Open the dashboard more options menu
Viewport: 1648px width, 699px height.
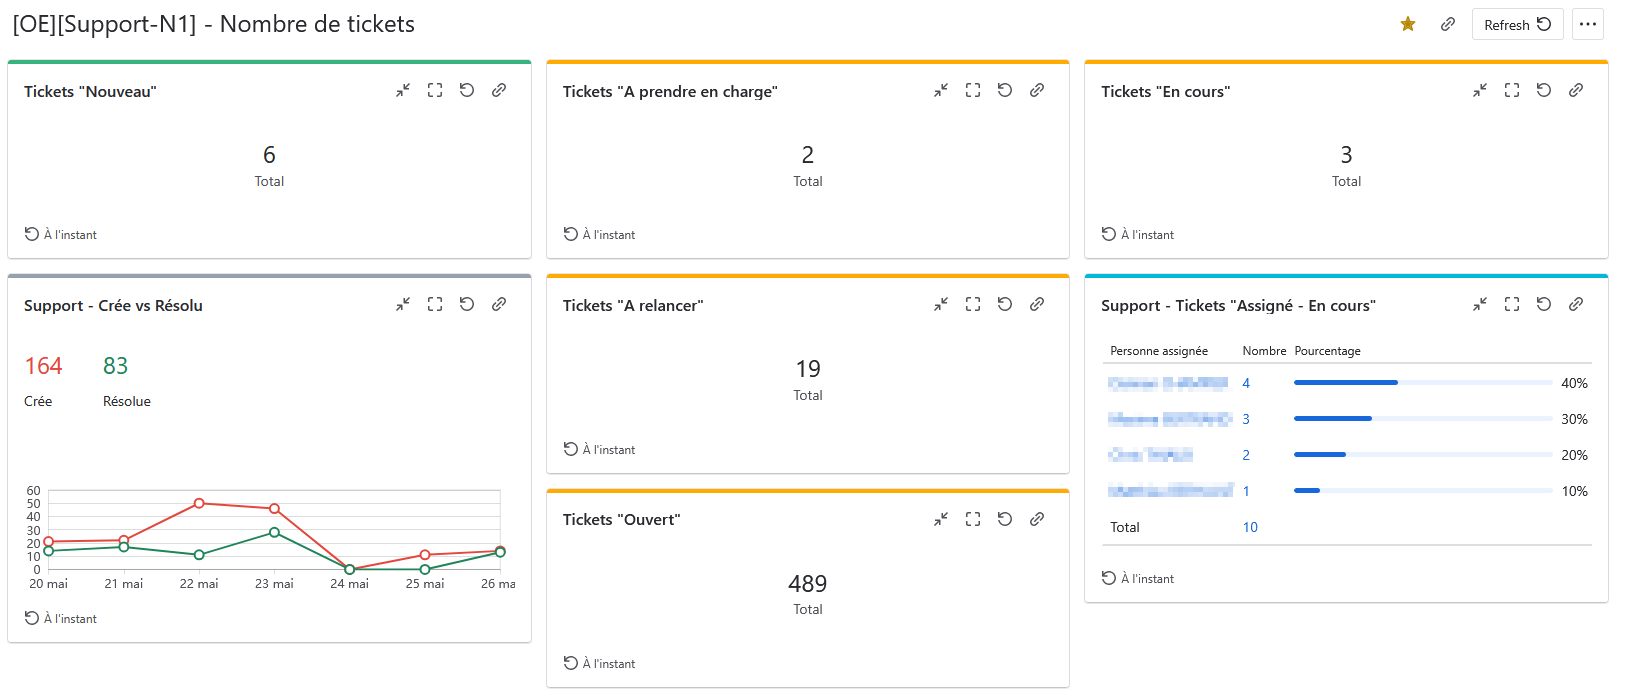(1588, 24)
